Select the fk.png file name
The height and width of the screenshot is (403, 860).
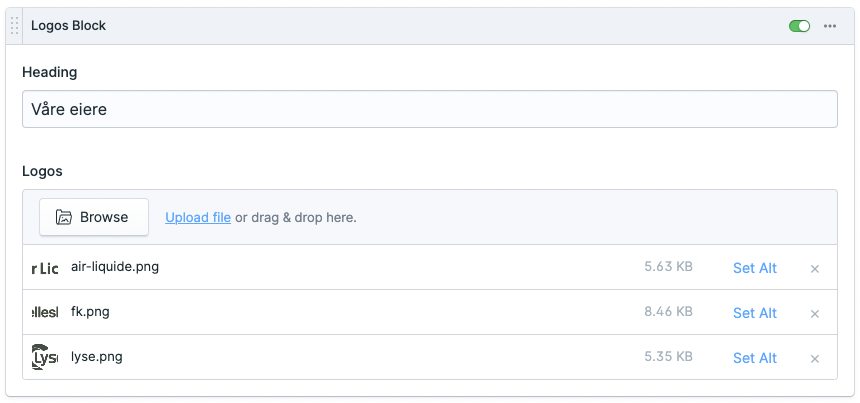point(90,312)
